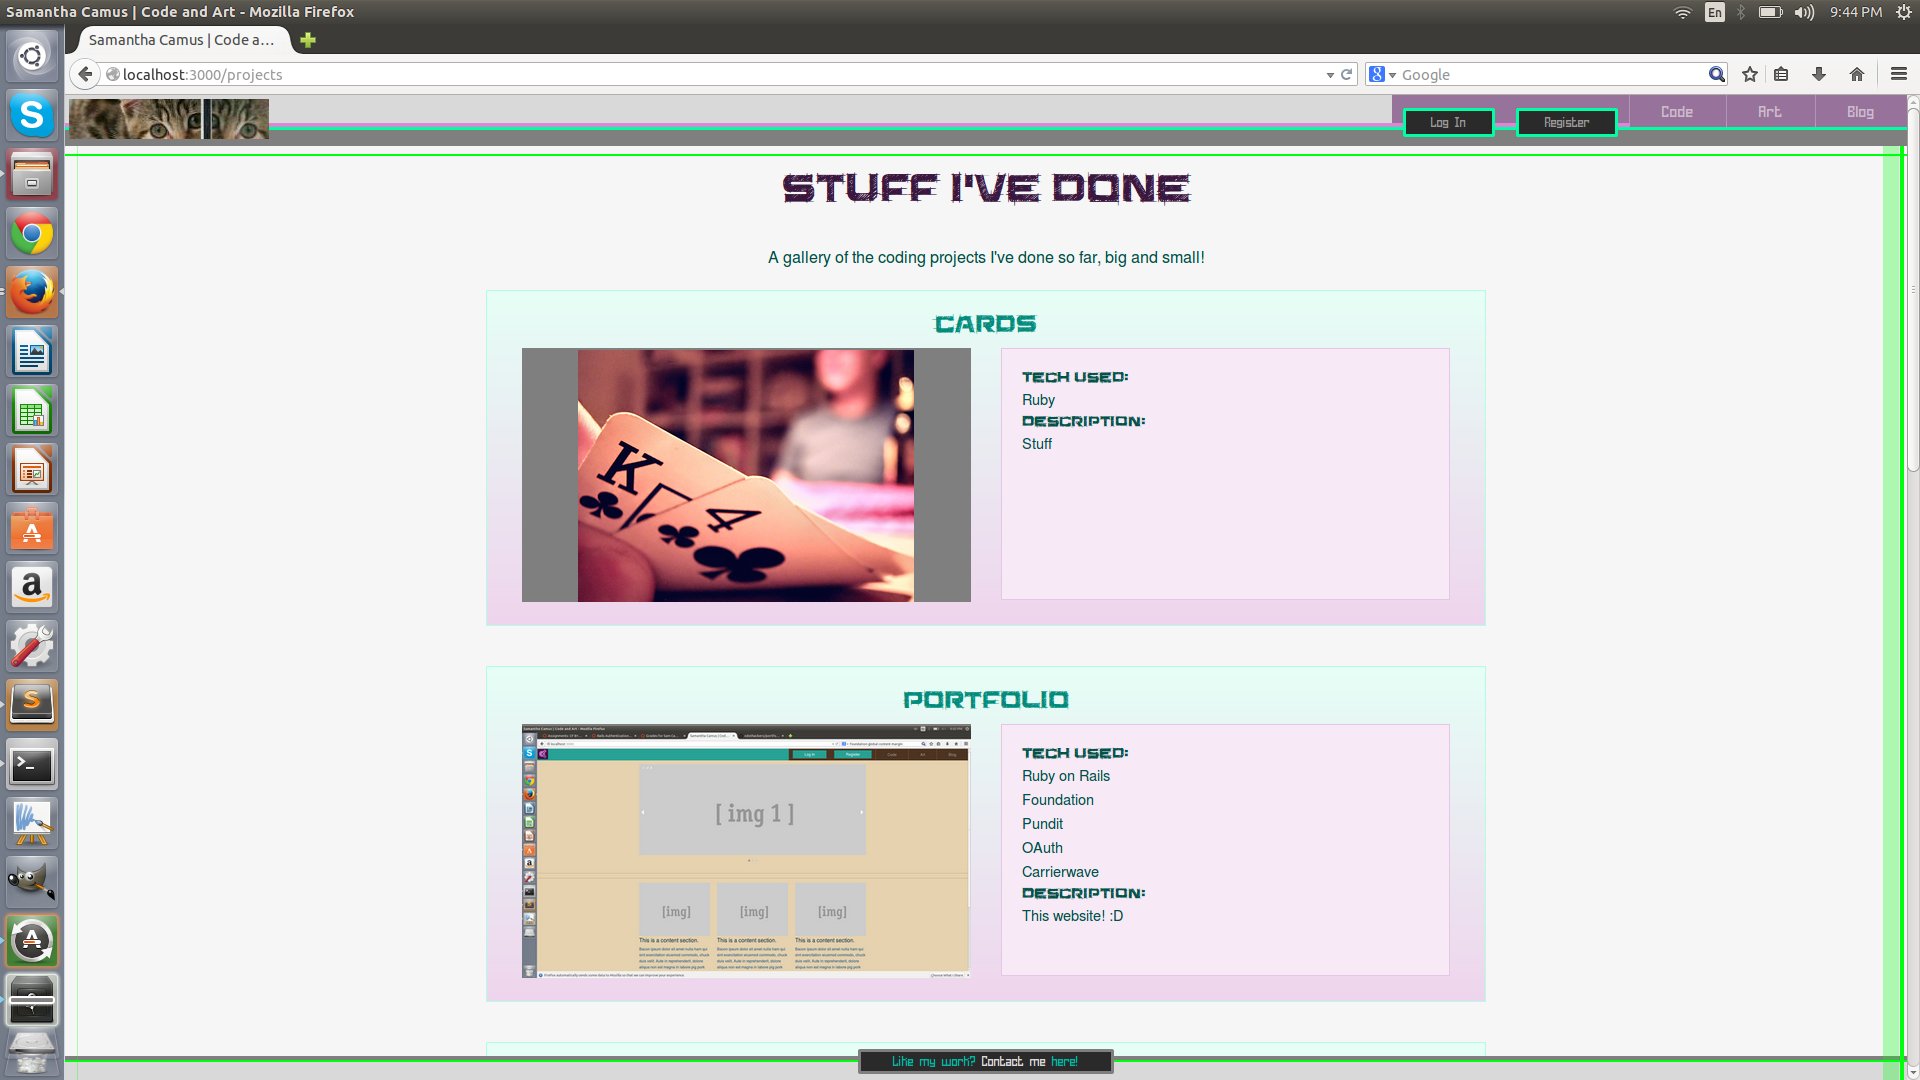
Task: Click the Firefox hamburger menu expander
Action: tap(1899, 74)
